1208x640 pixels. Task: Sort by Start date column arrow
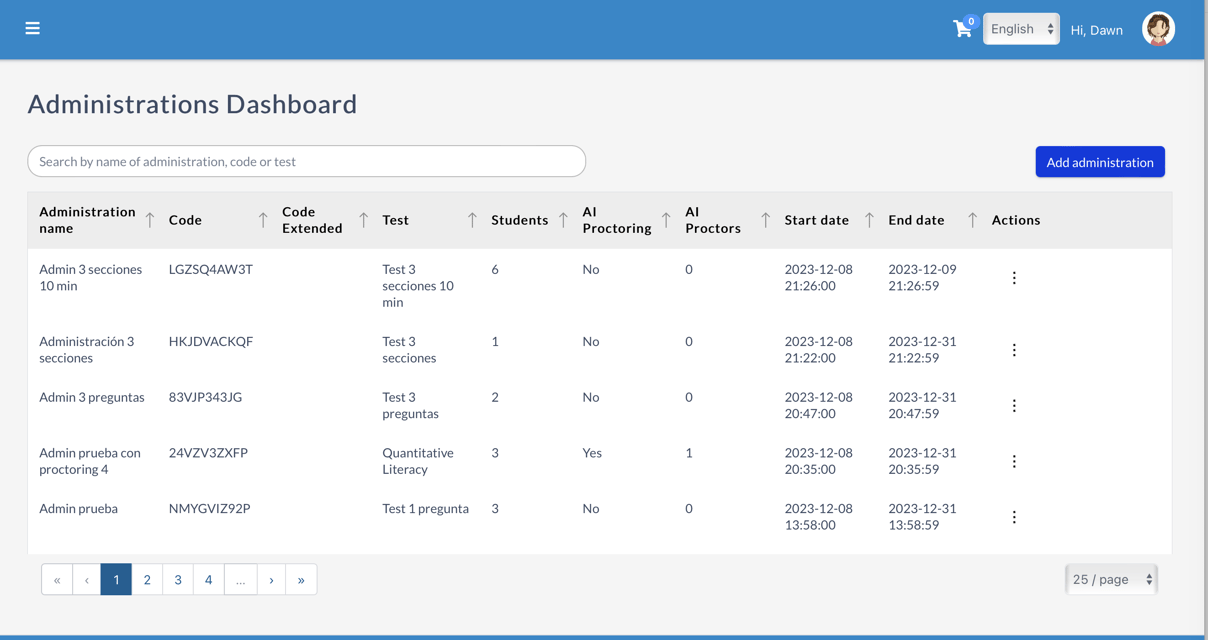[x=869, y=220]
